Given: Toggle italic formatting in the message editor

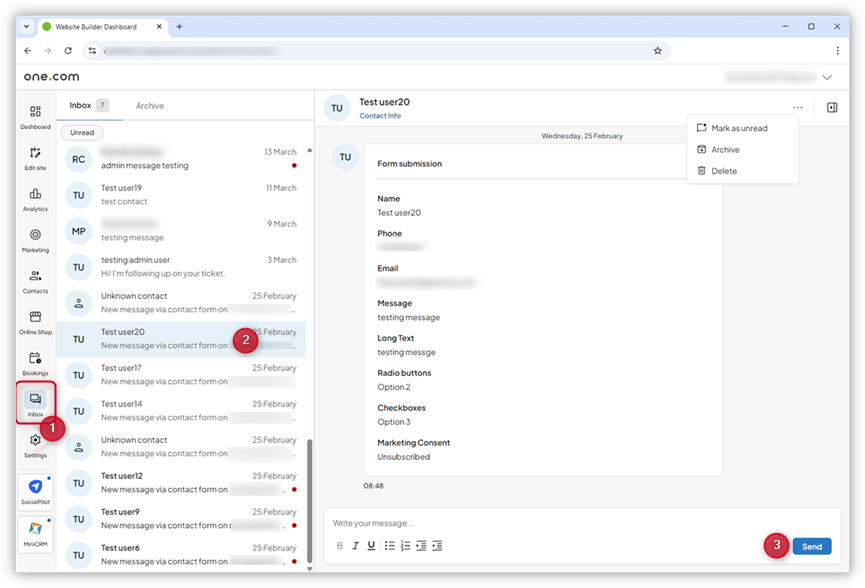Looking at the screenshot, I should [x=355, y=546].
